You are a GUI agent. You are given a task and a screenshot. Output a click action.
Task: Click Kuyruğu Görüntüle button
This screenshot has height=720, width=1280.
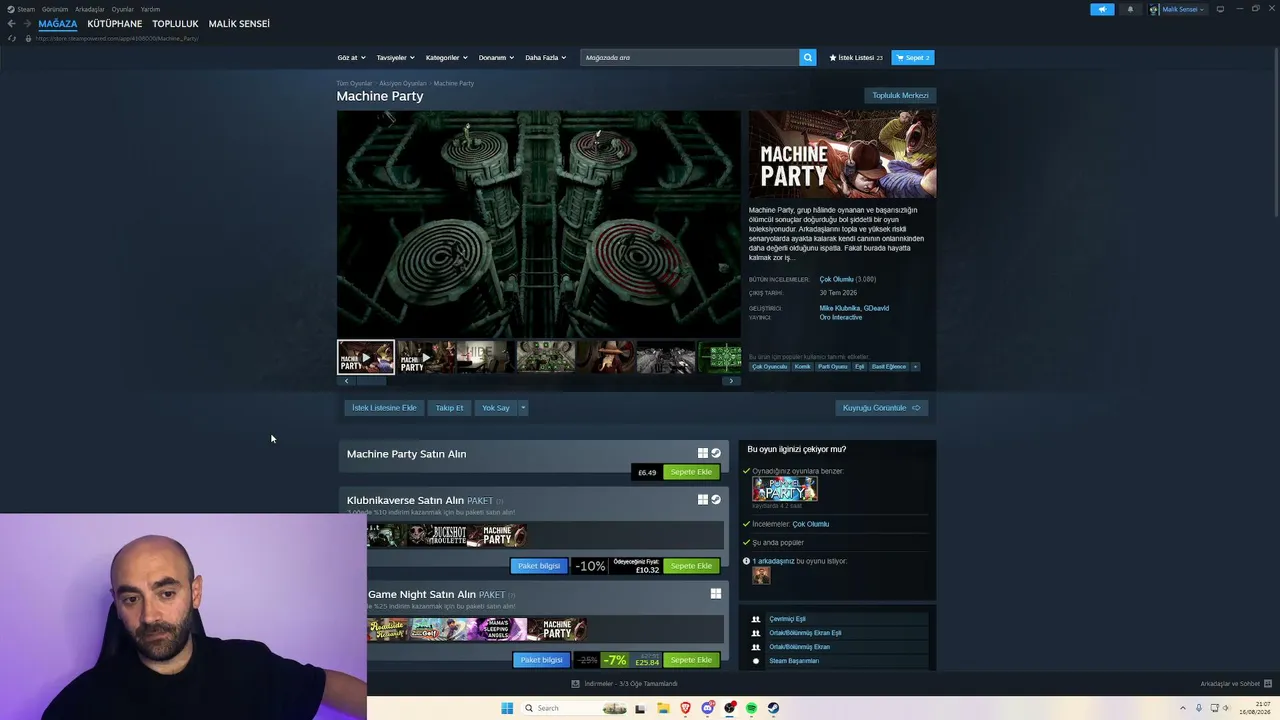point(882,408)
